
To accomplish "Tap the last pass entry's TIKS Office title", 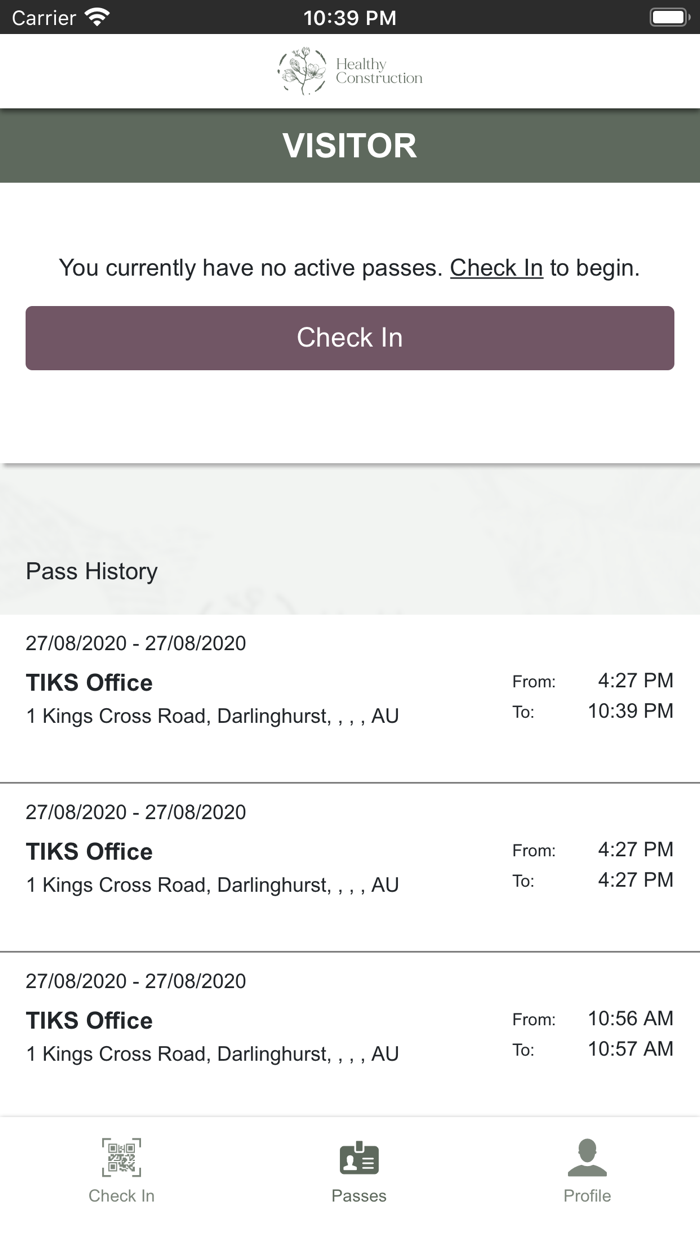I will [x=89, y=1021].
